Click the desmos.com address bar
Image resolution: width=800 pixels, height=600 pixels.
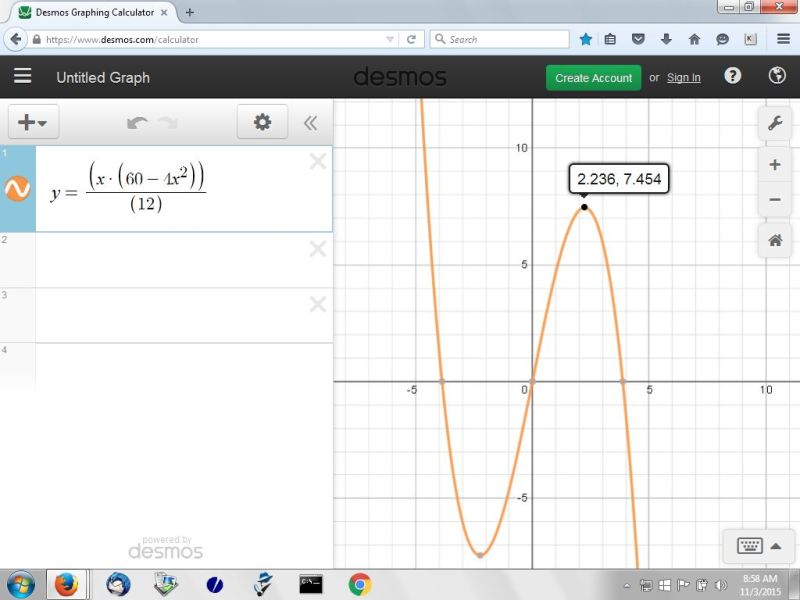pos(214,39)
